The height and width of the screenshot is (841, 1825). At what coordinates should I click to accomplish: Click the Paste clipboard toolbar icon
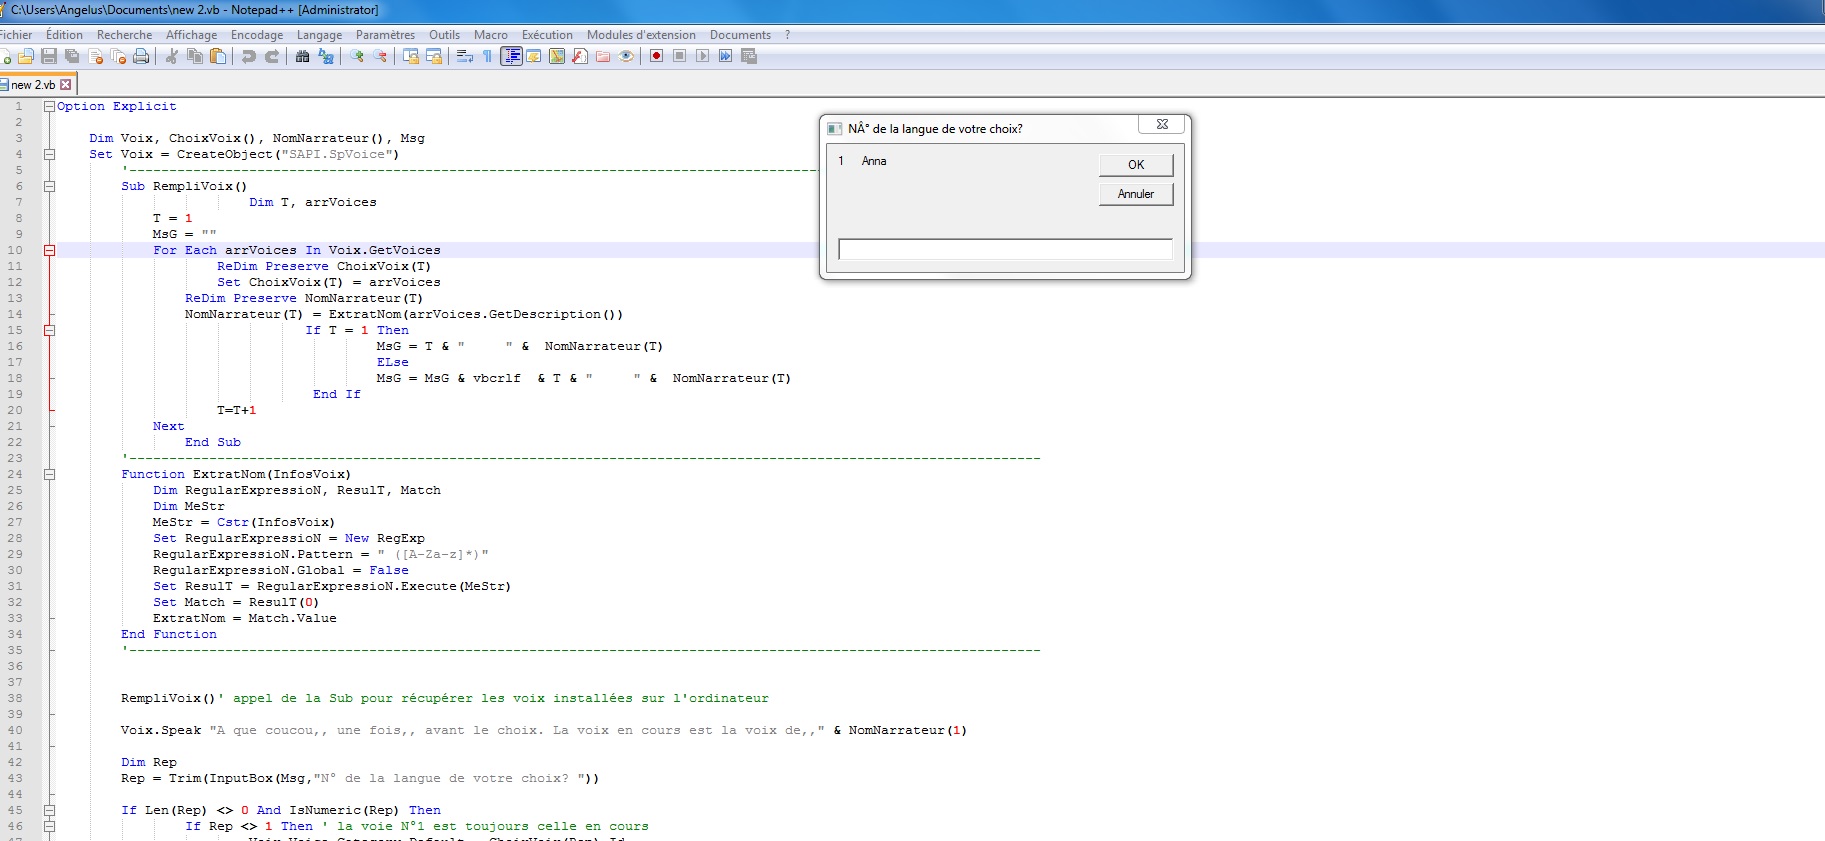tap(218, 56)
